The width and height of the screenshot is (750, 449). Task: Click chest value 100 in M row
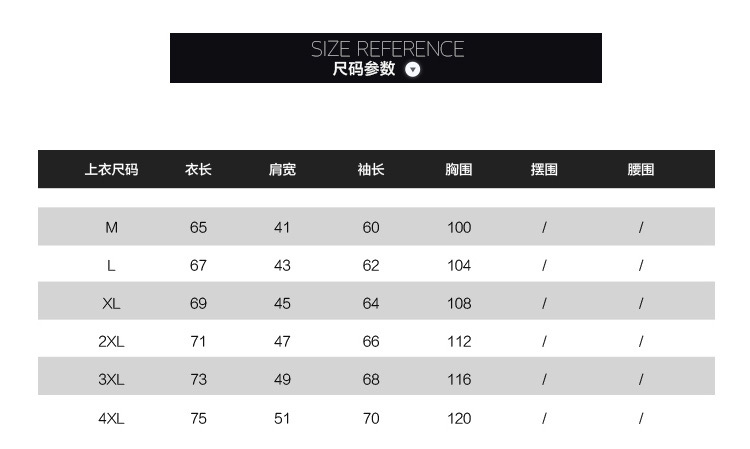click(459, 228)
